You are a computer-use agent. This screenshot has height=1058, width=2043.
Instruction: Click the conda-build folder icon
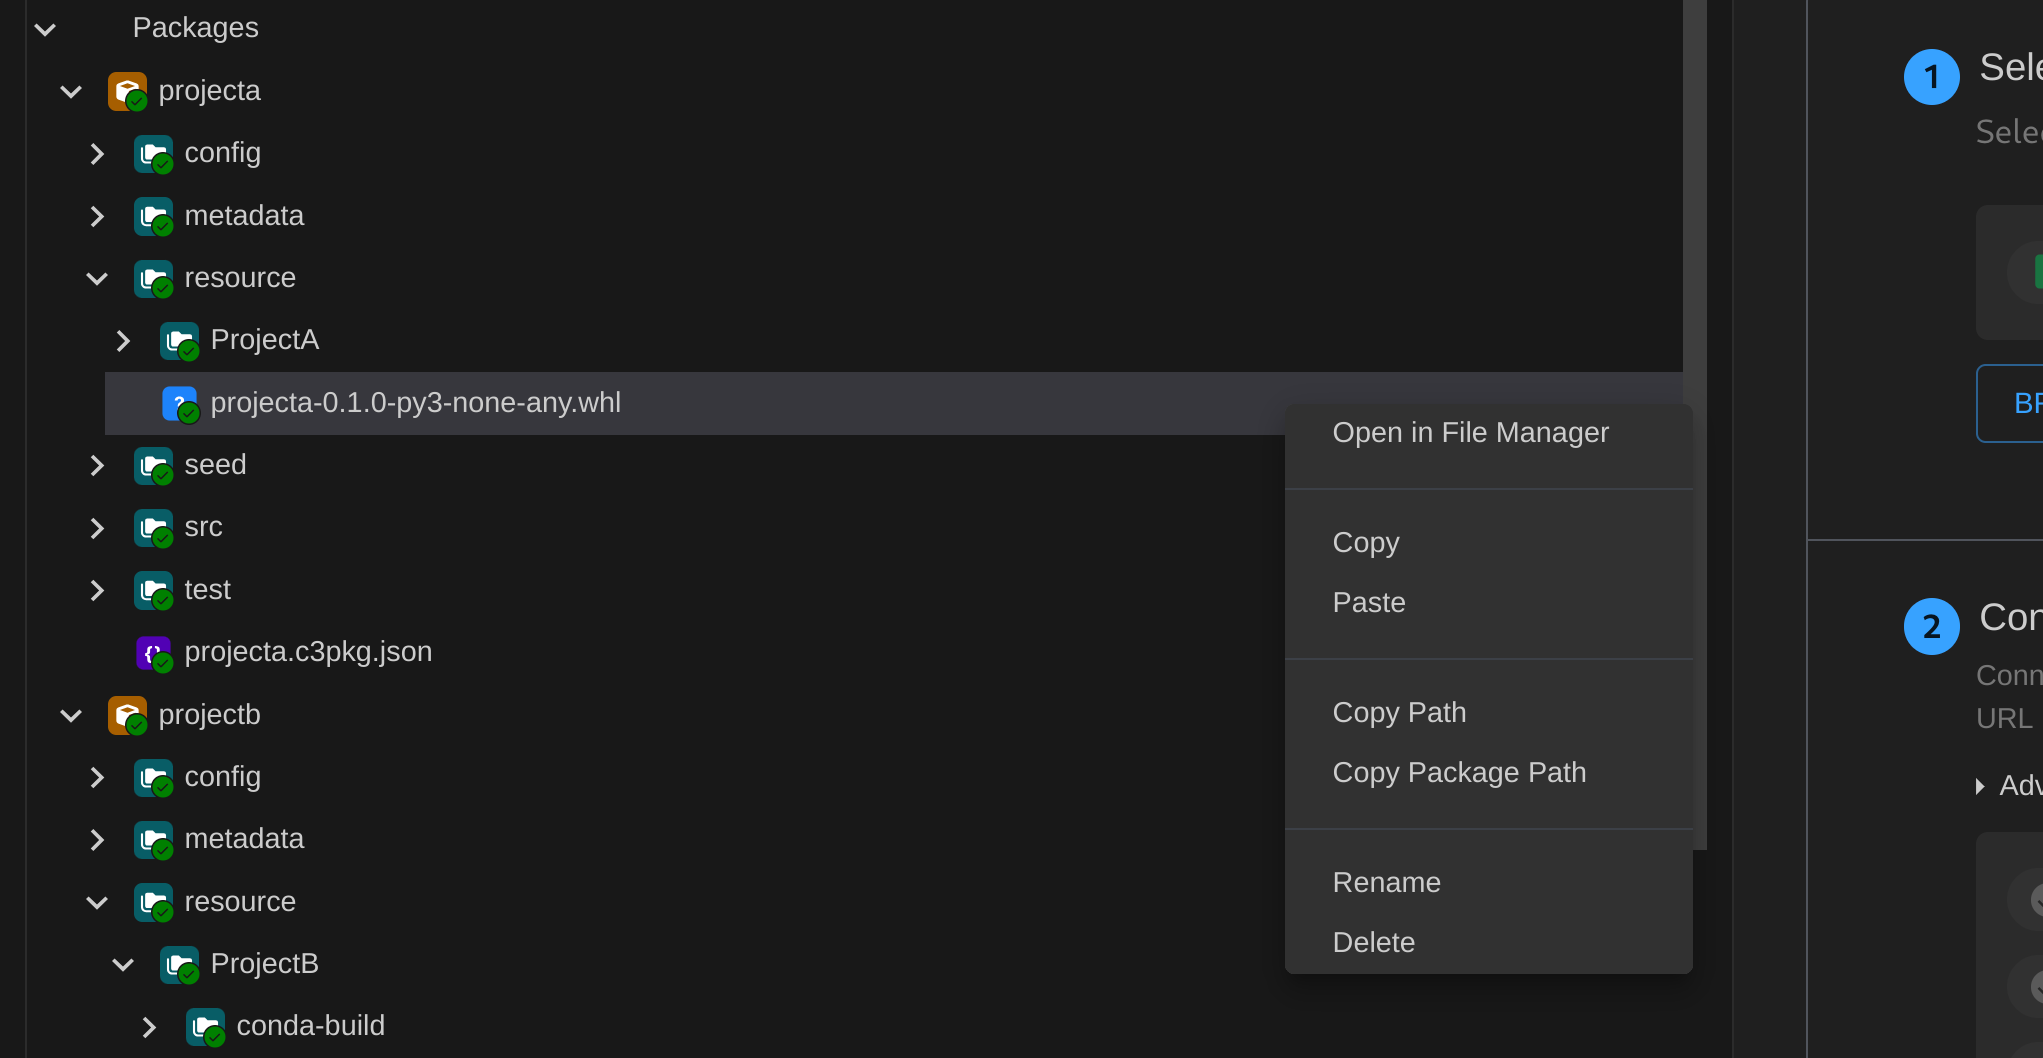205,1027
